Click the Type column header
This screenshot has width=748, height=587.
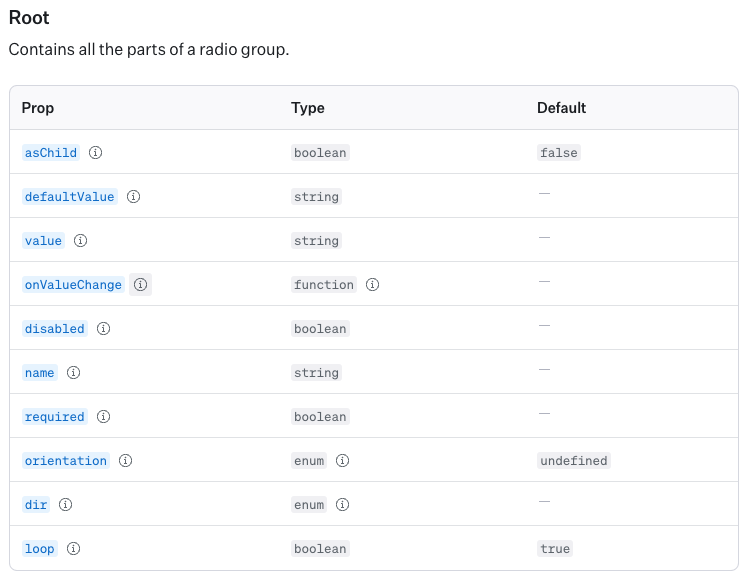pyautogui.click(x=308, y=108)
